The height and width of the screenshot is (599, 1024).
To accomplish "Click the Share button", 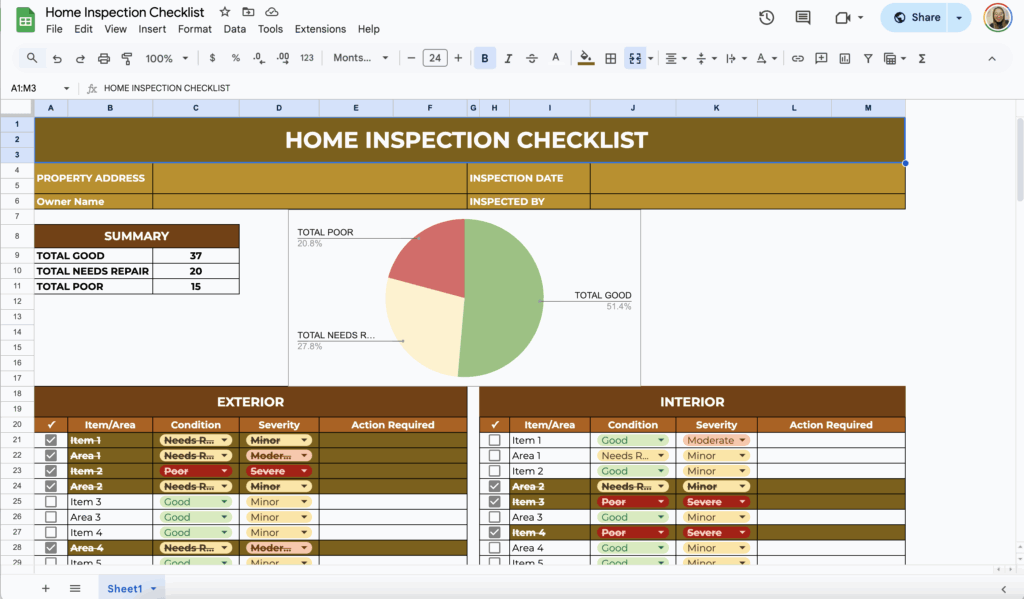I will (912, 17).
